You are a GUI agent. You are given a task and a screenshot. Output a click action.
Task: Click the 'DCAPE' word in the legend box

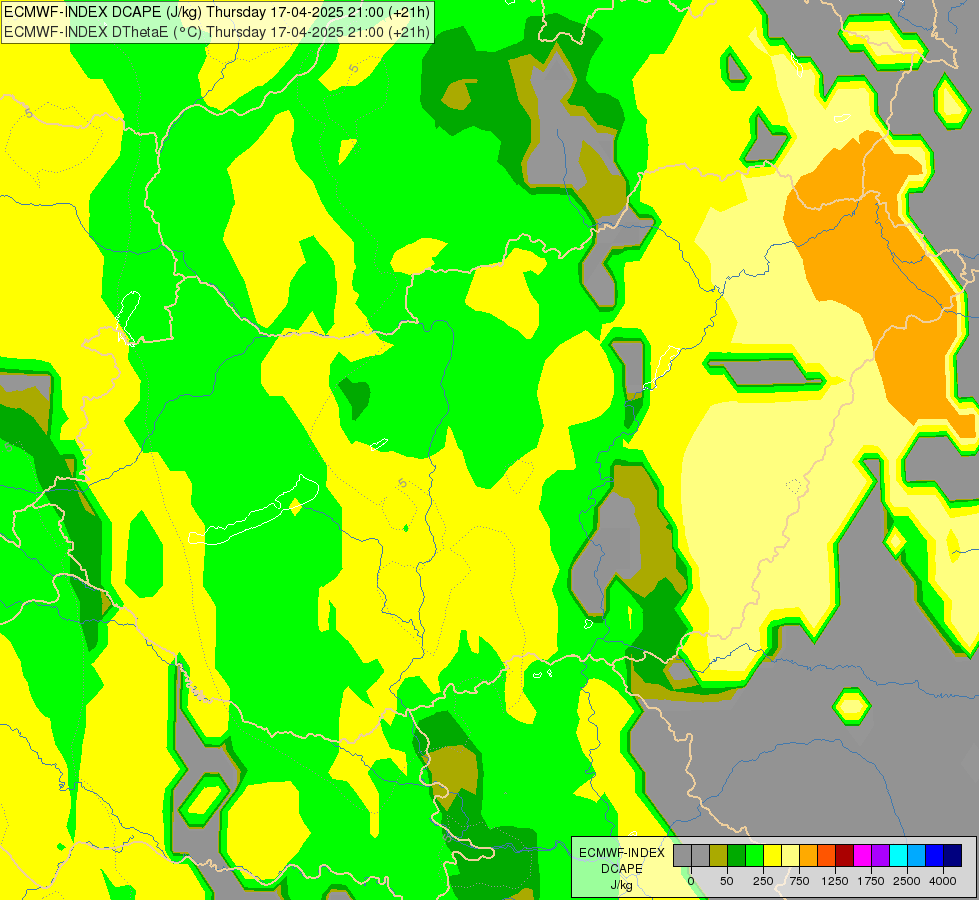pos(622,869)
